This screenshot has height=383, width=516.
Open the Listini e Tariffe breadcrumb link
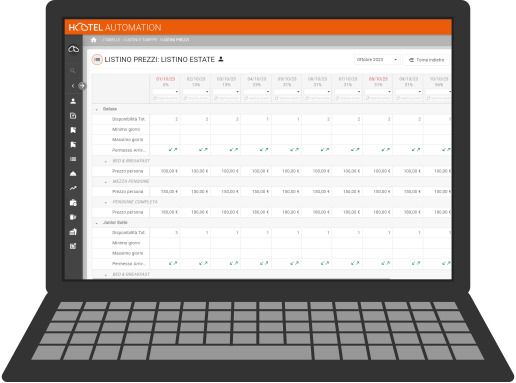pyautogui.click(x=140, y=40)
